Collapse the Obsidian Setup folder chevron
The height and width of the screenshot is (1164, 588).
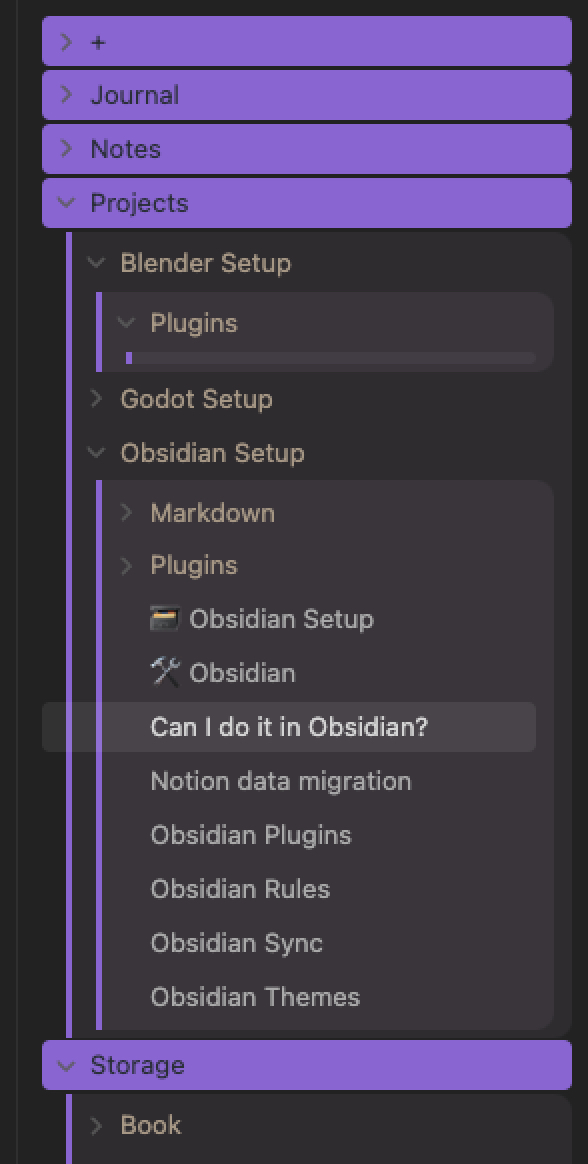point(97,453)
